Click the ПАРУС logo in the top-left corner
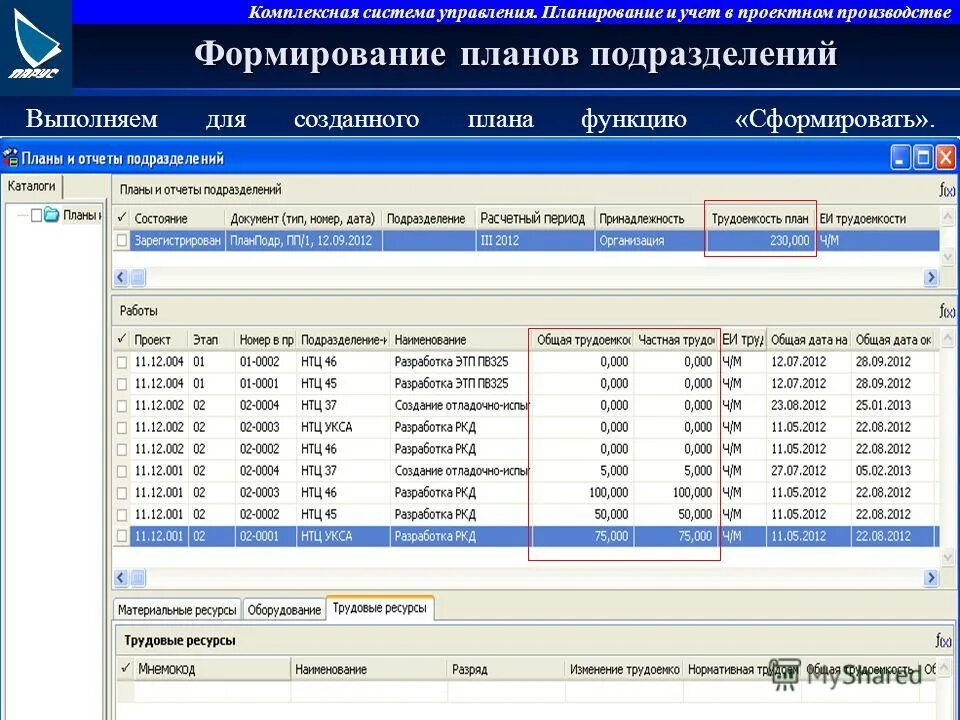960x720 pixels. click(x=35, y=42)
